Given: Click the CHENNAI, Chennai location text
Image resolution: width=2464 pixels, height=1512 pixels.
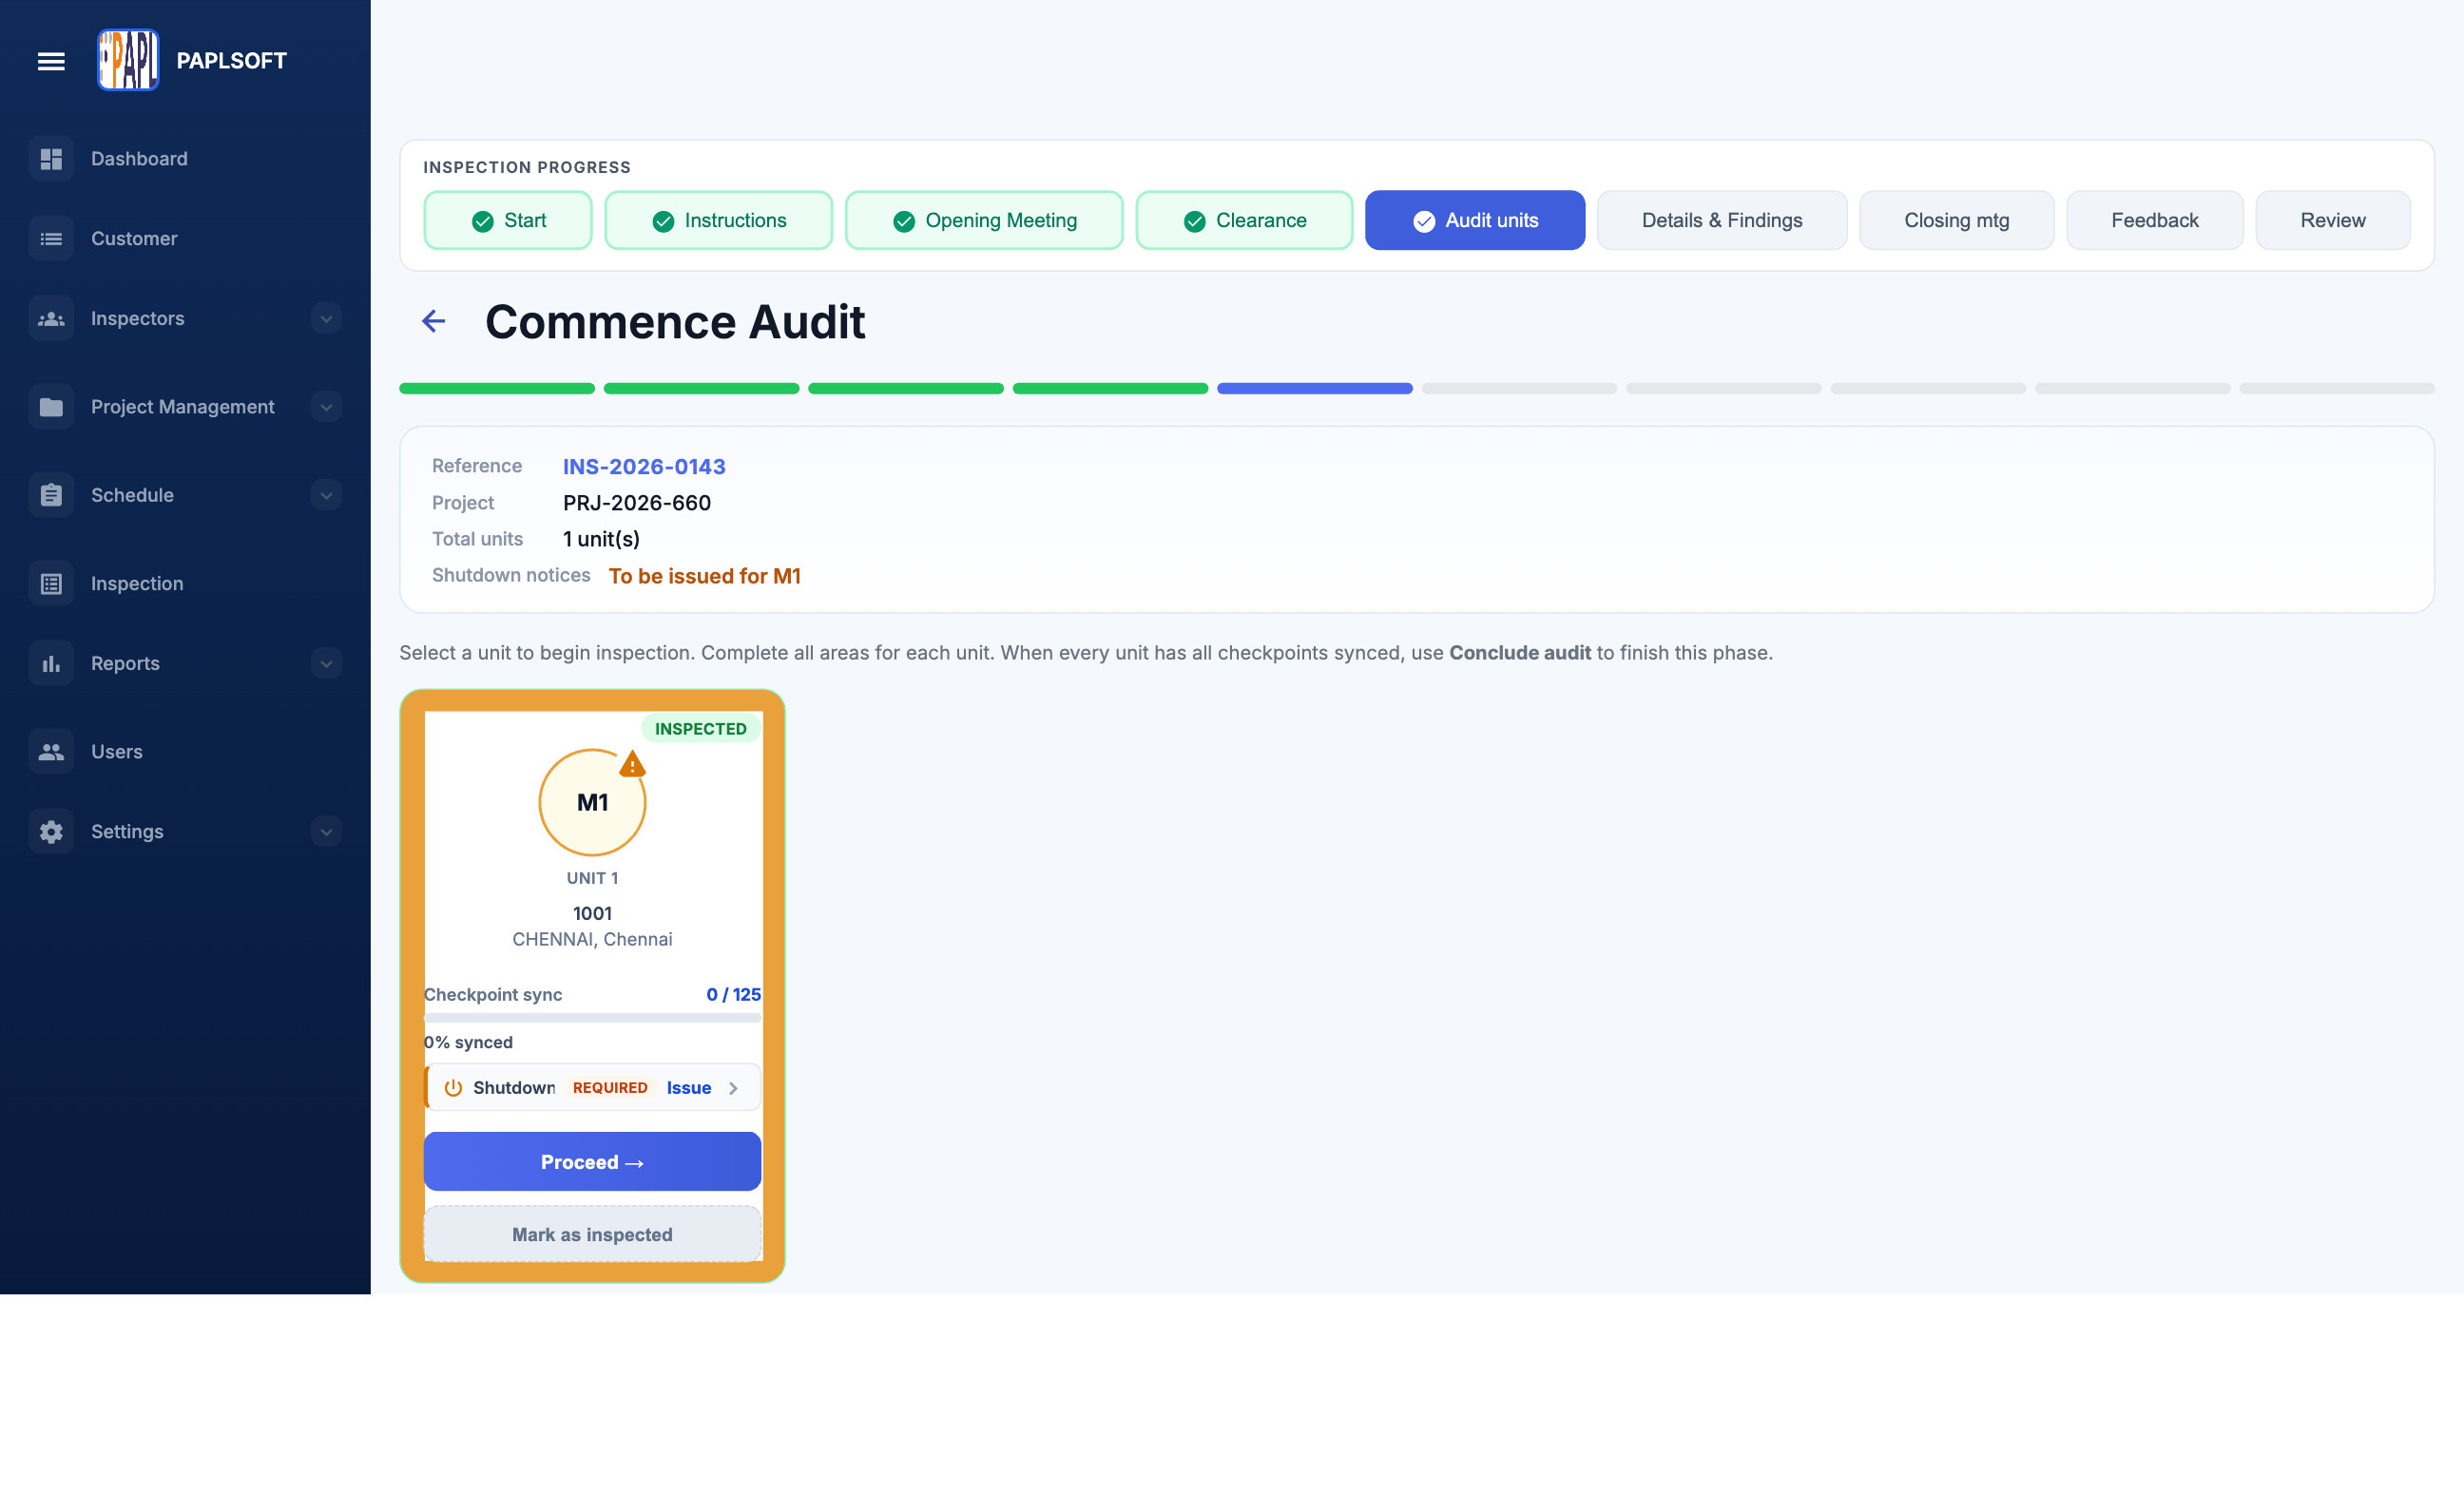Looking at the screenshot, I should pyautogui.click(x=592, y=939).
